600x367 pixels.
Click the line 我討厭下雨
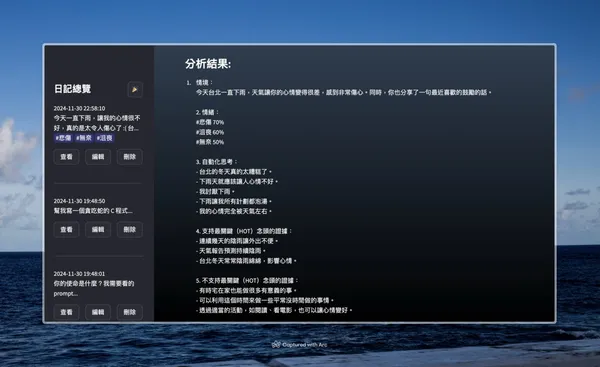[x=215, y=191]
